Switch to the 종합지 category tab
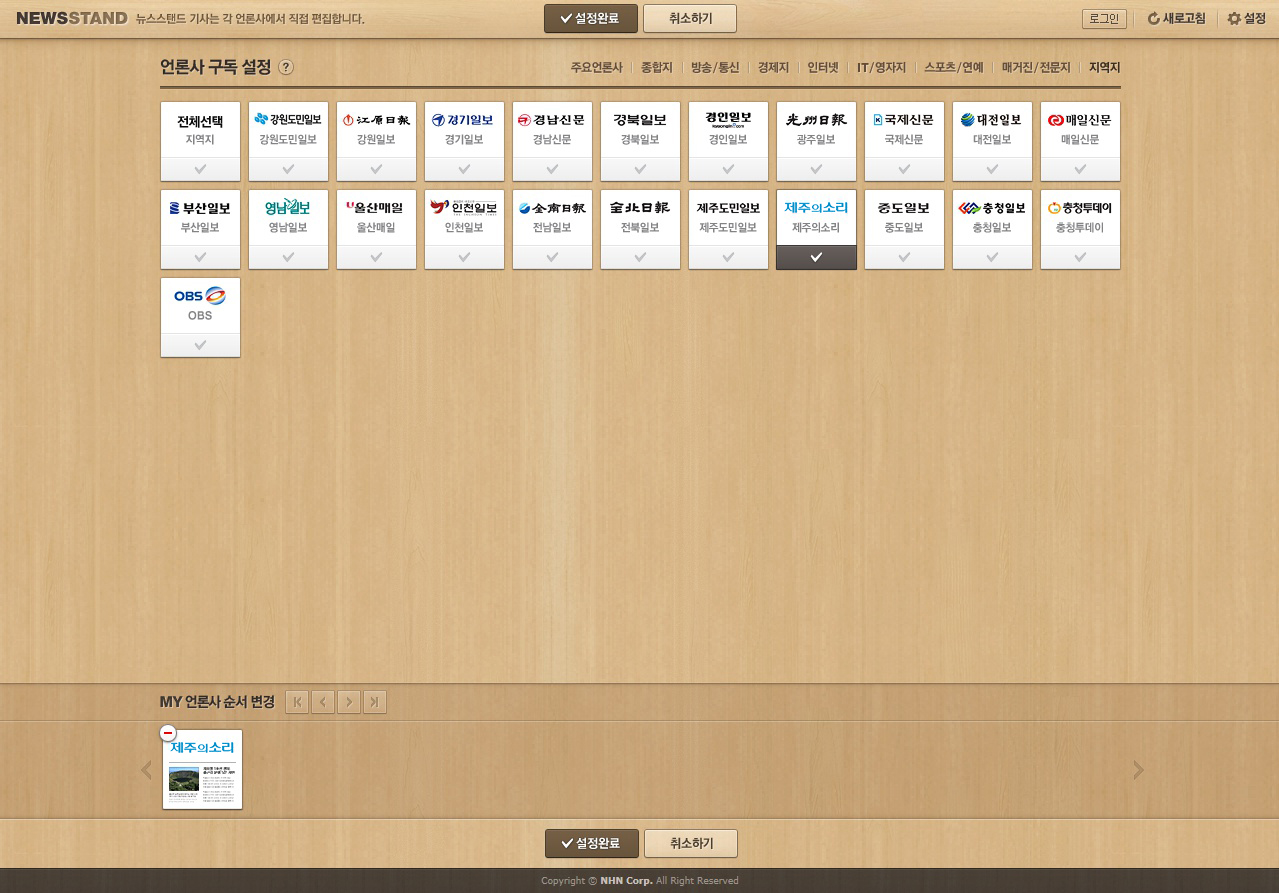This screenshot has width=1279, height=893. click(x=656, y=67)
